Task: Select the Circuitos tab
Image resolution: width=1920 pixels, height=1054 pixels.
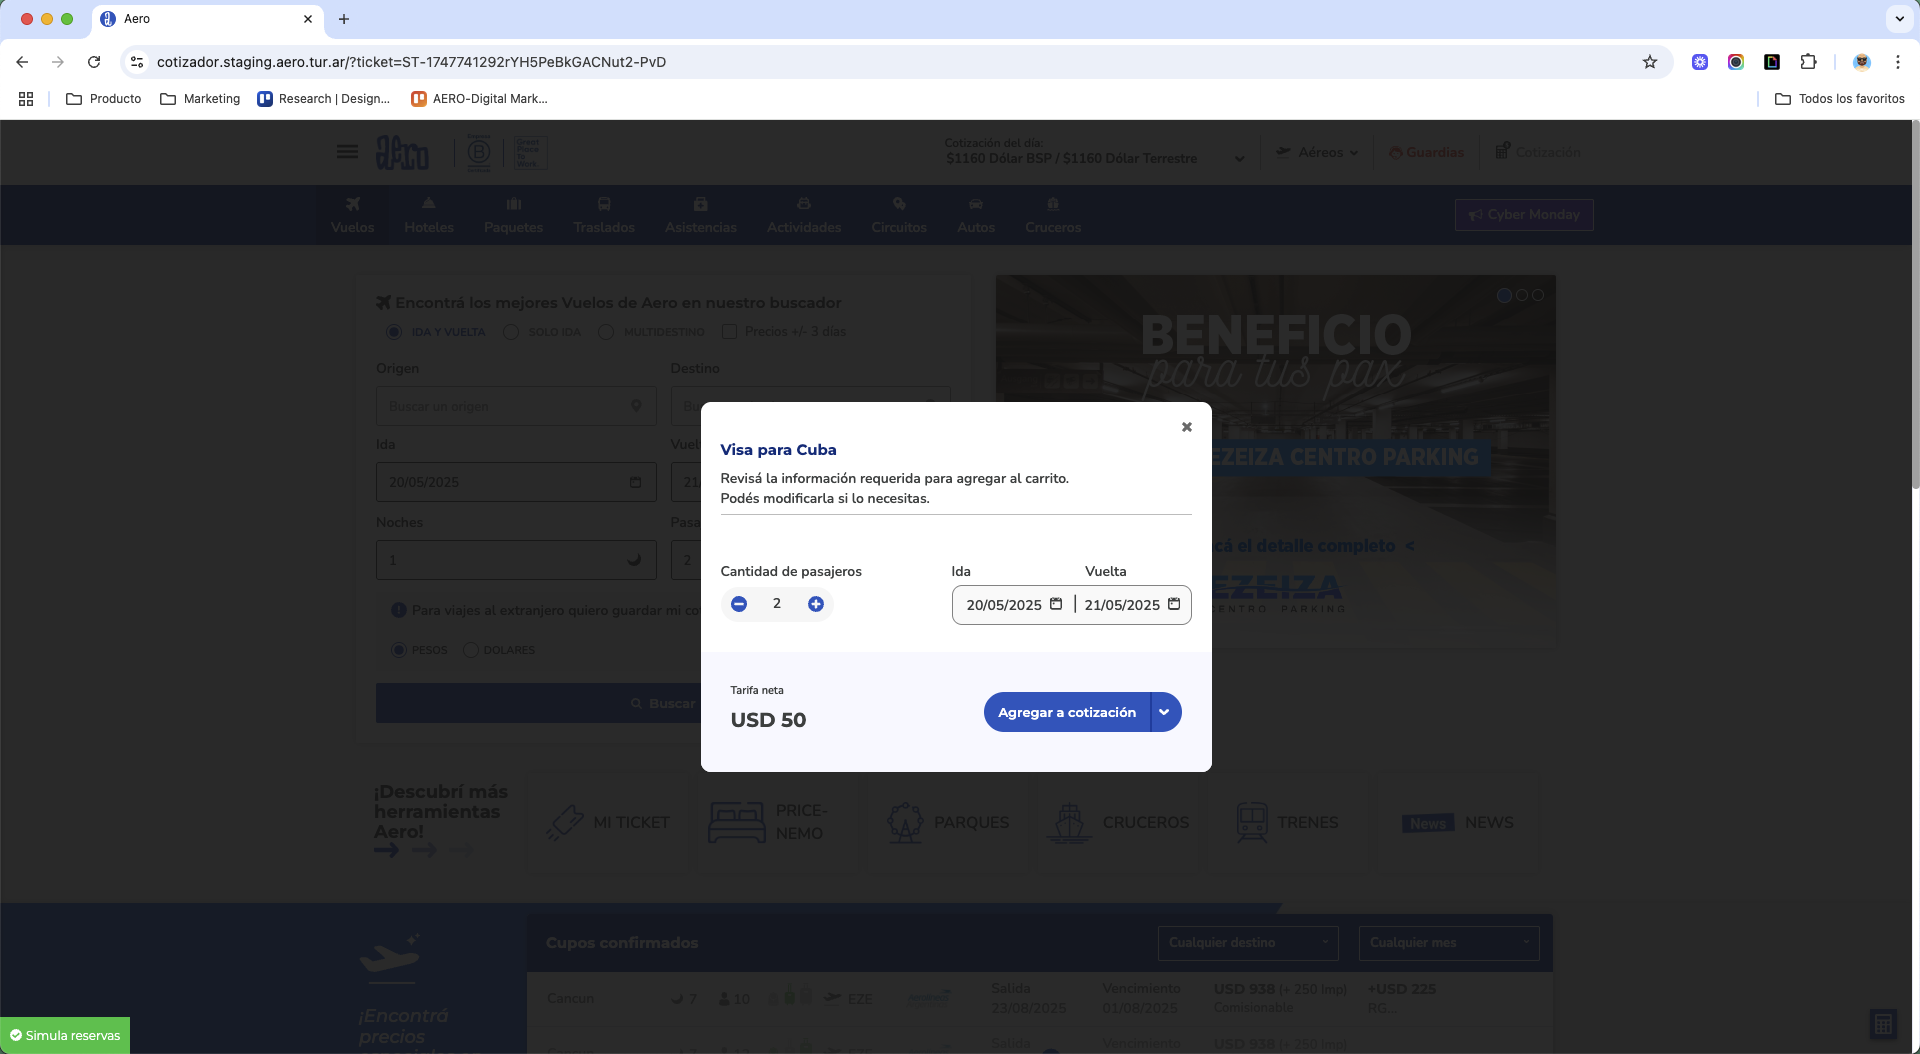Action: pos(899,215)
